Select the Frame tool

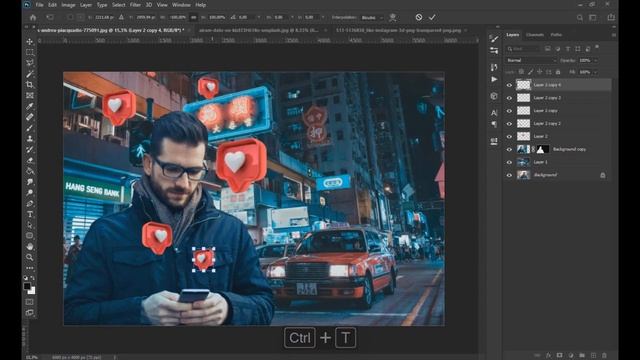tap(30, 95)
